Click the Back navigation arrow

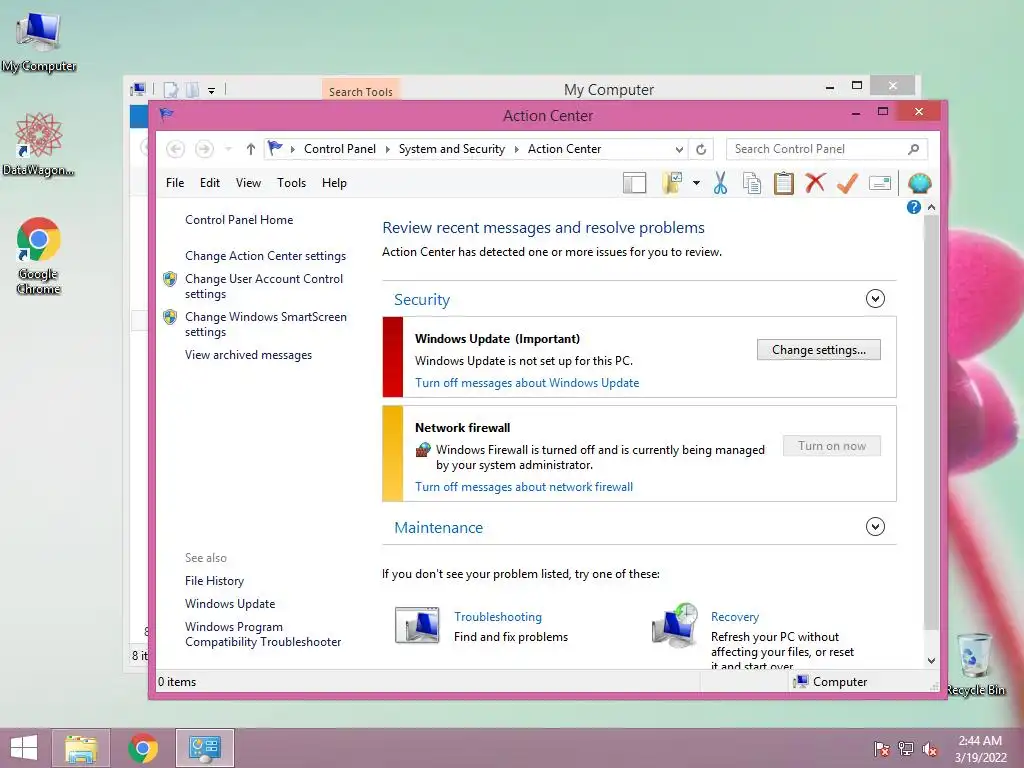coord(175,149)
